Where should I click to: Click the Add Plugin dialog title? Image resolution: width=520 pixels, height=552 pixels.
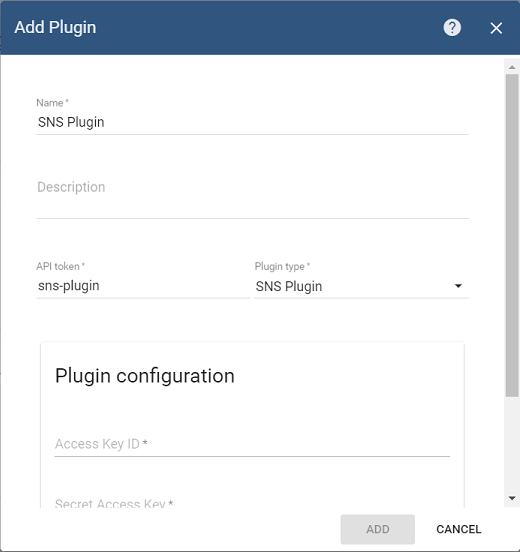(55, 27)
